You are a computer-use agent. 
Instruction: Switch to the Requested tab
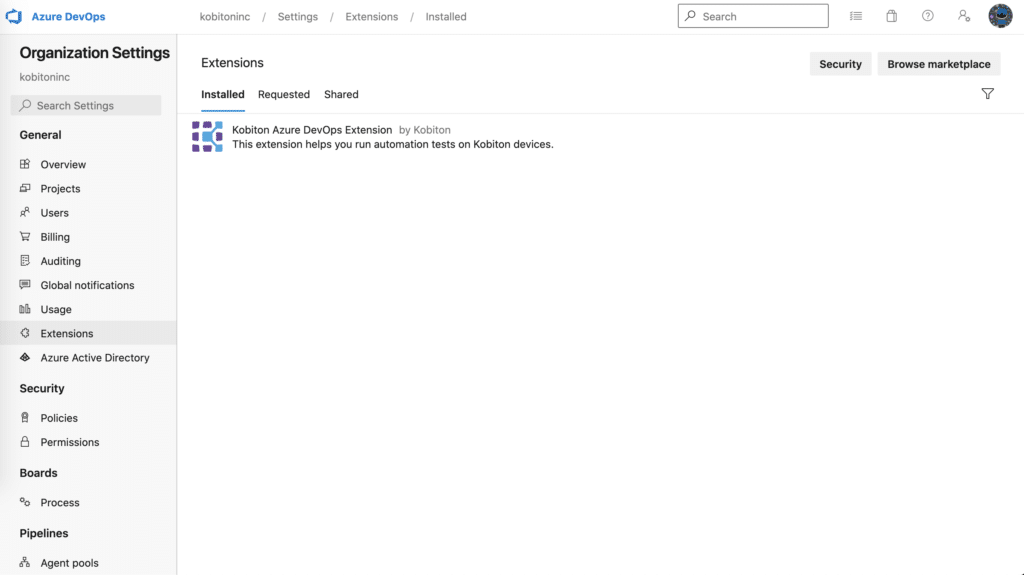283,94
